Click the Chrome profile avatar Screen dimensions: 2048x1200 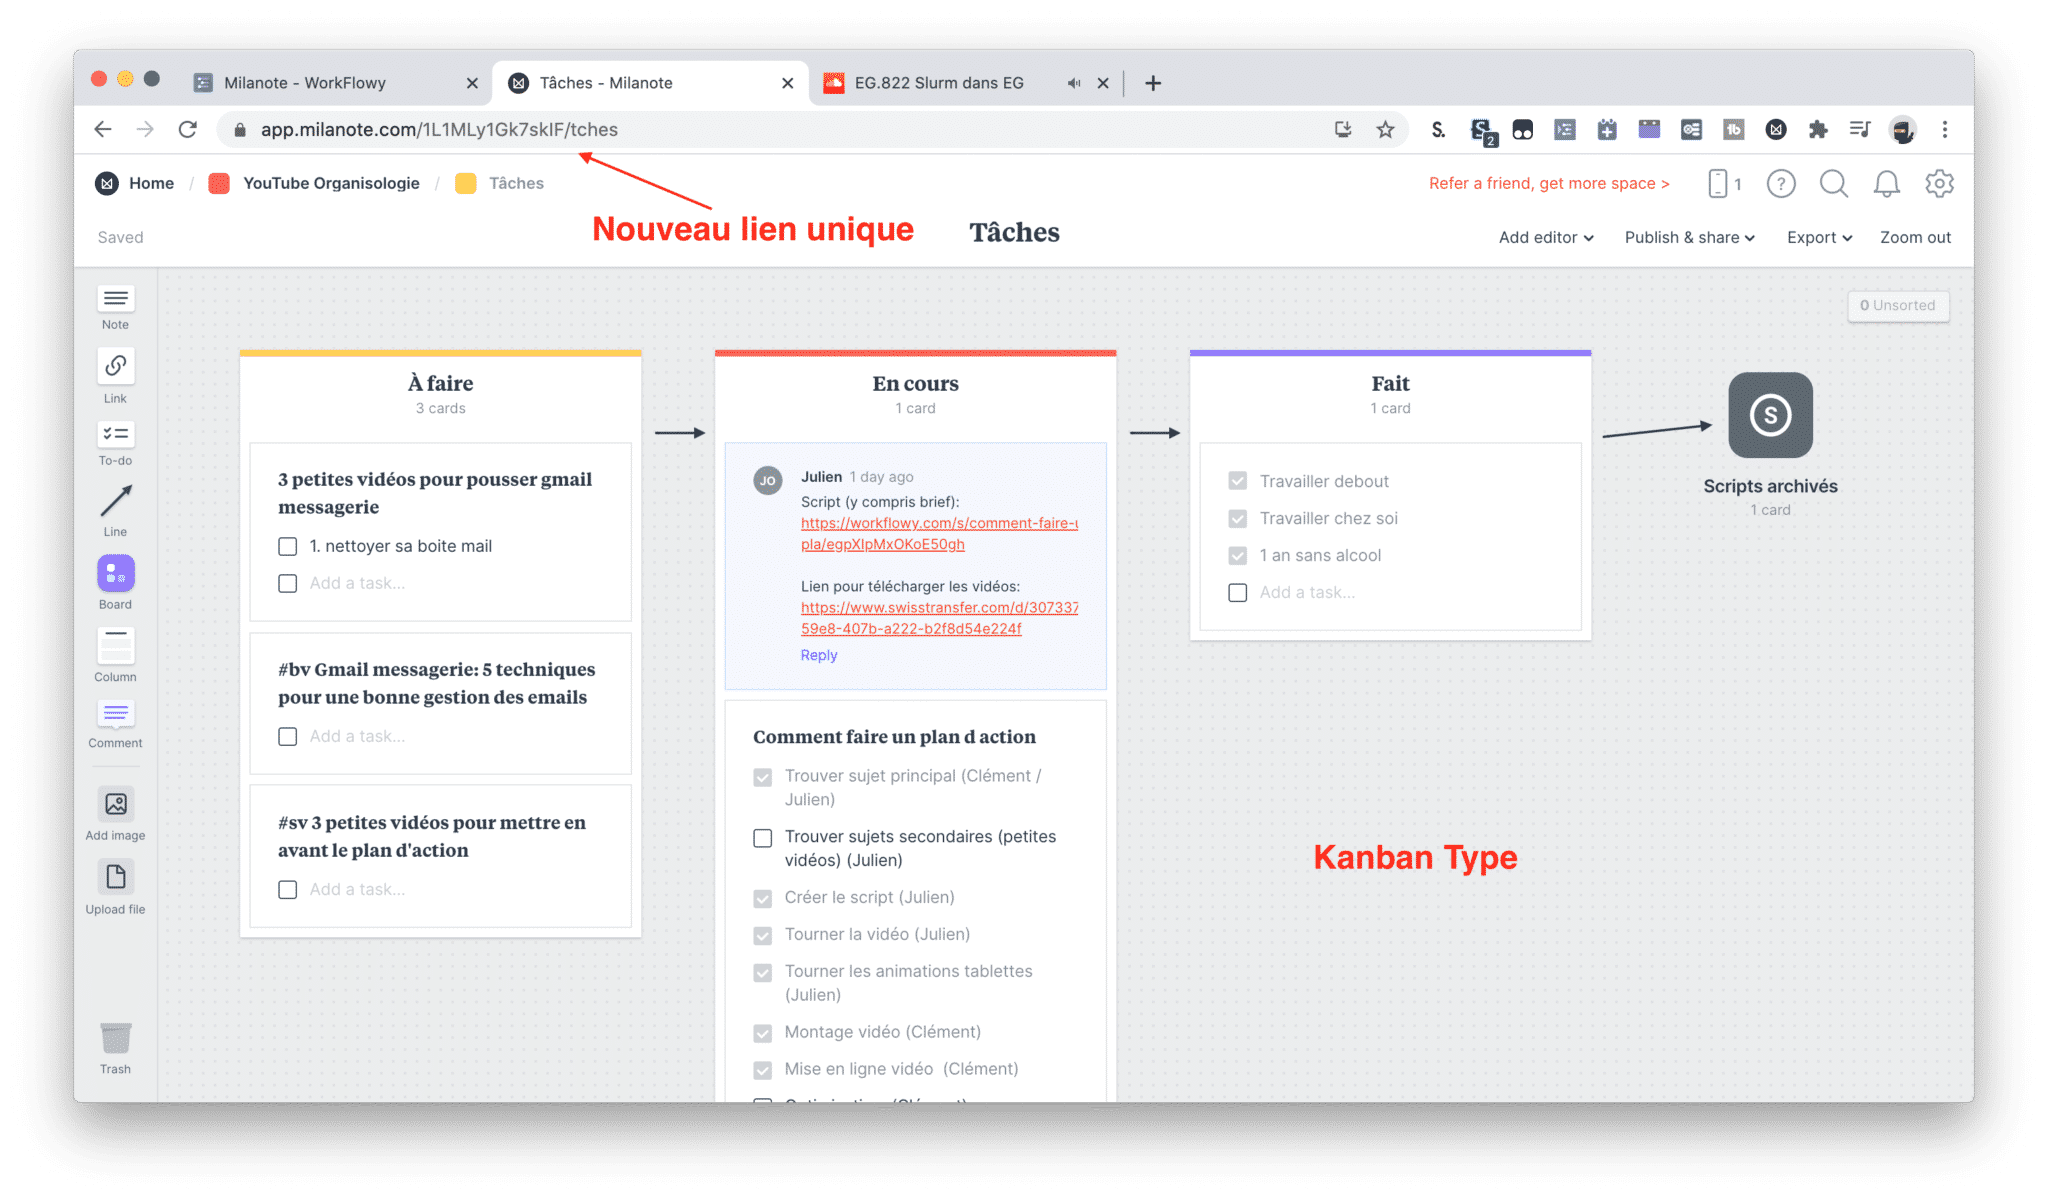(x=1903, y=129)
